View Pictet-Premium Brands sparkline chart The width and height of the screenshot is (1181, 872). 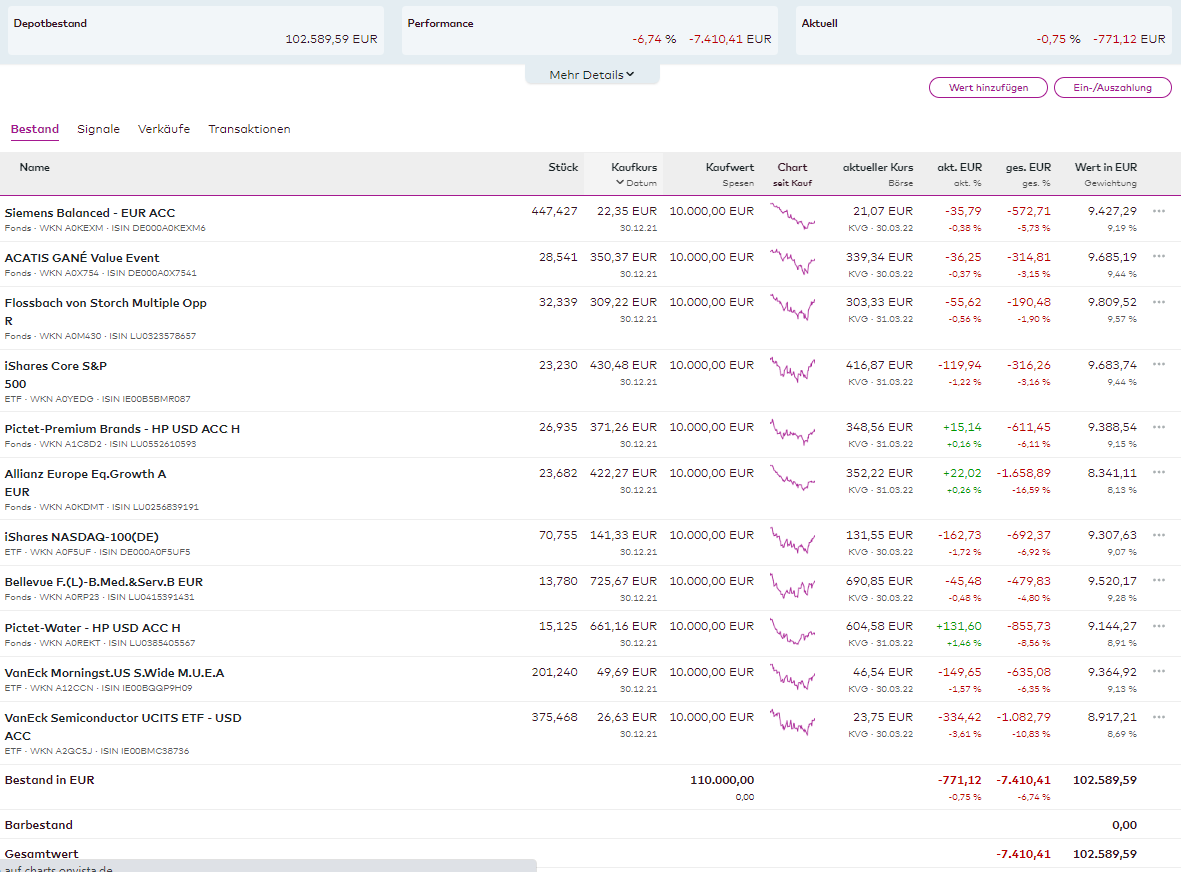[x=792, y=431]
